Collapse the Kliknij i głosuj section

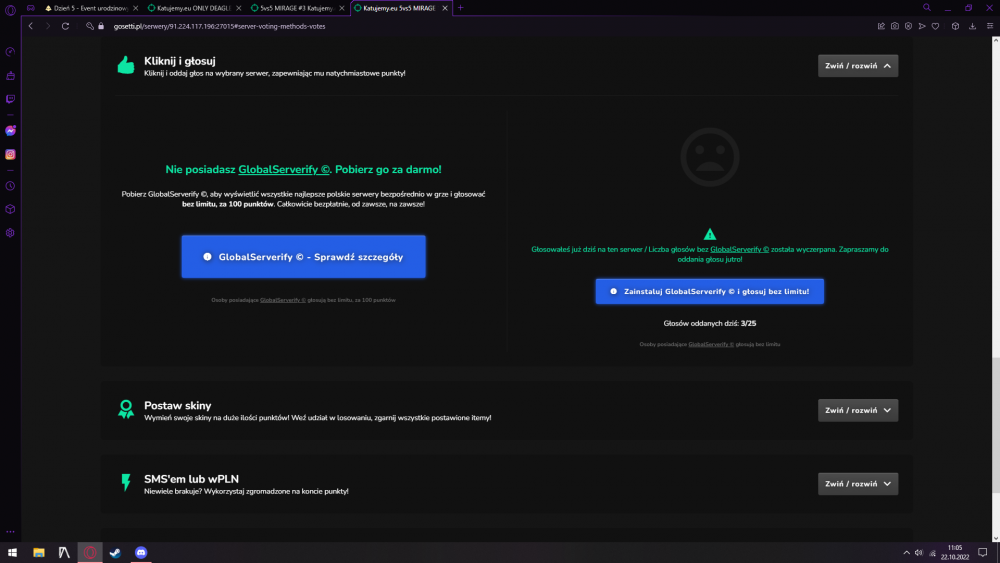[858, 66]
